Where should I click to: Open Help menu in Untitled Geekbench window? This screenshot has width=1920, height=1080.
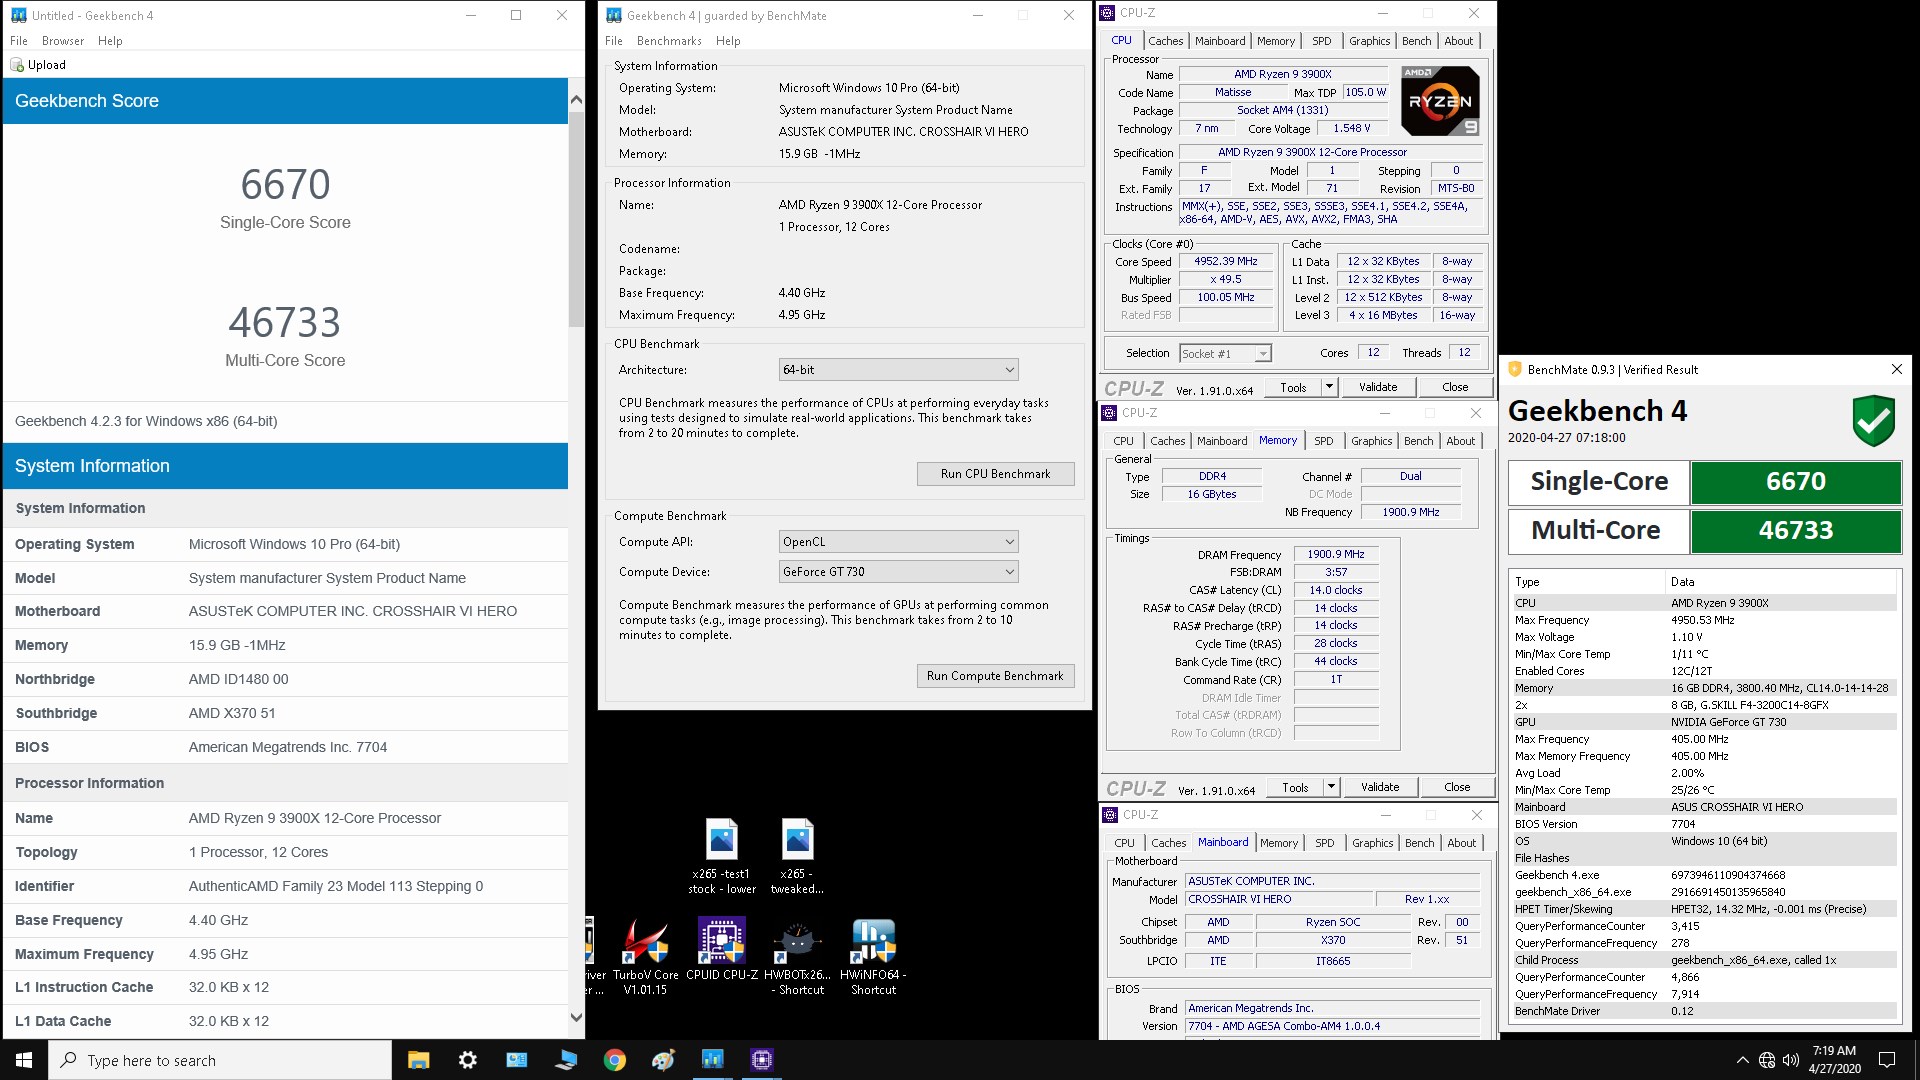pyautogui.click(x=110, y=41)
